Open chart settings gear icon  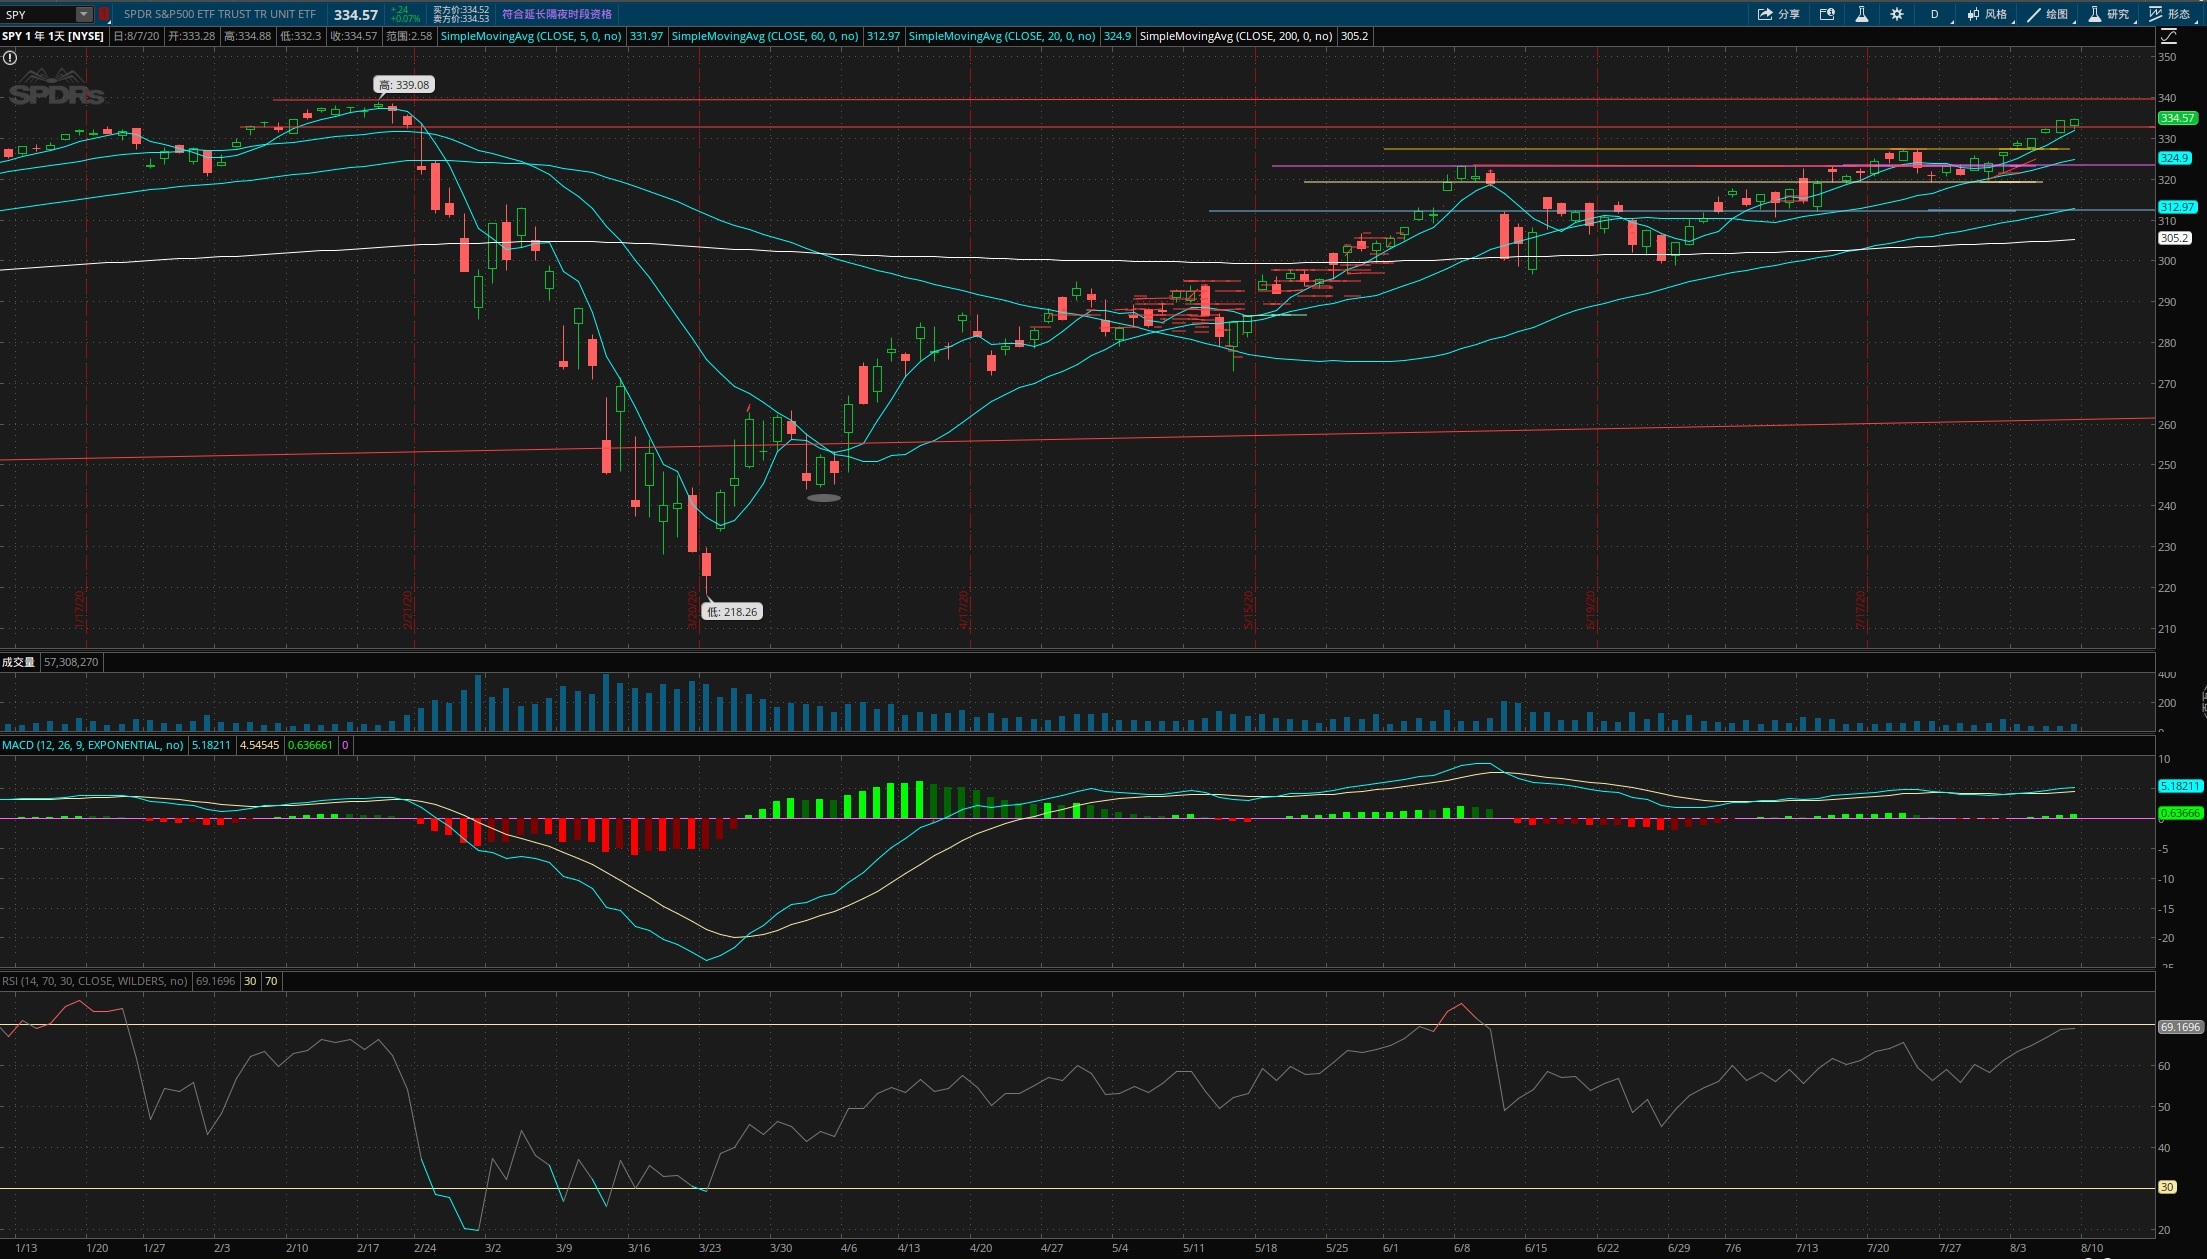[1897, 14]
